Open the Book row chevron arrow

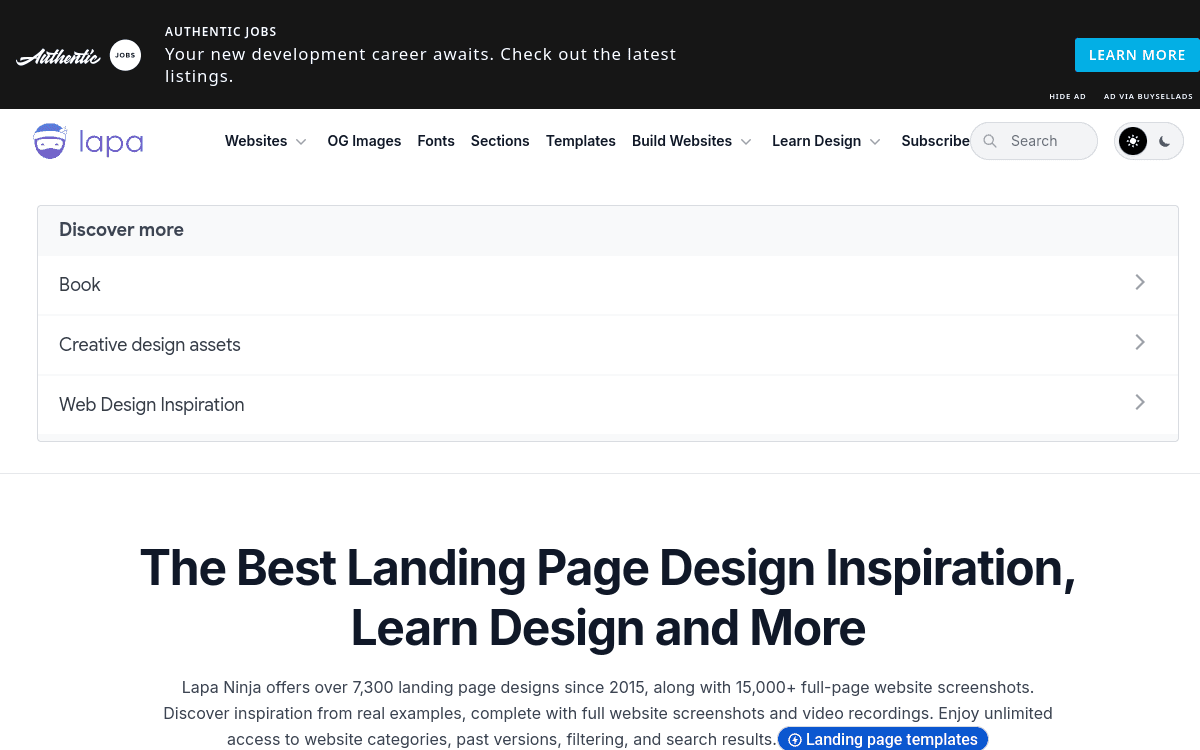1139,283
